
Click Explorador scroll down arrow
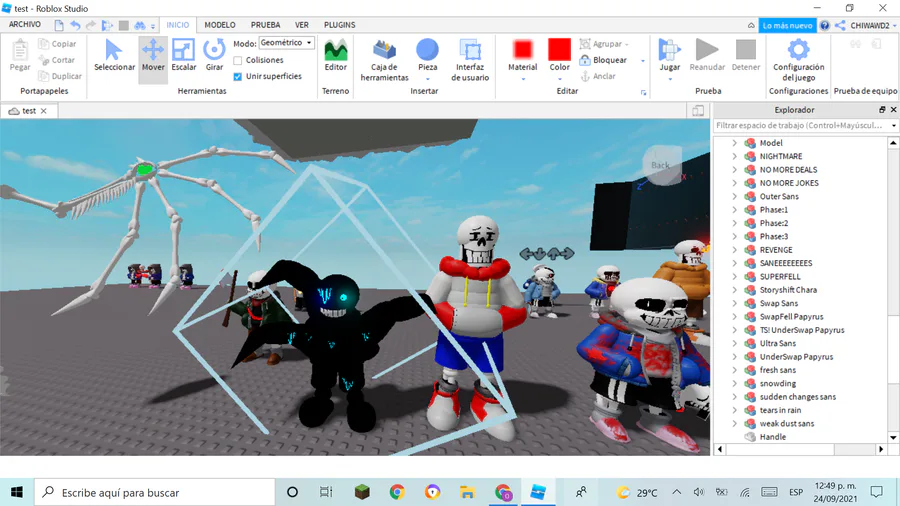pos(893,437)
